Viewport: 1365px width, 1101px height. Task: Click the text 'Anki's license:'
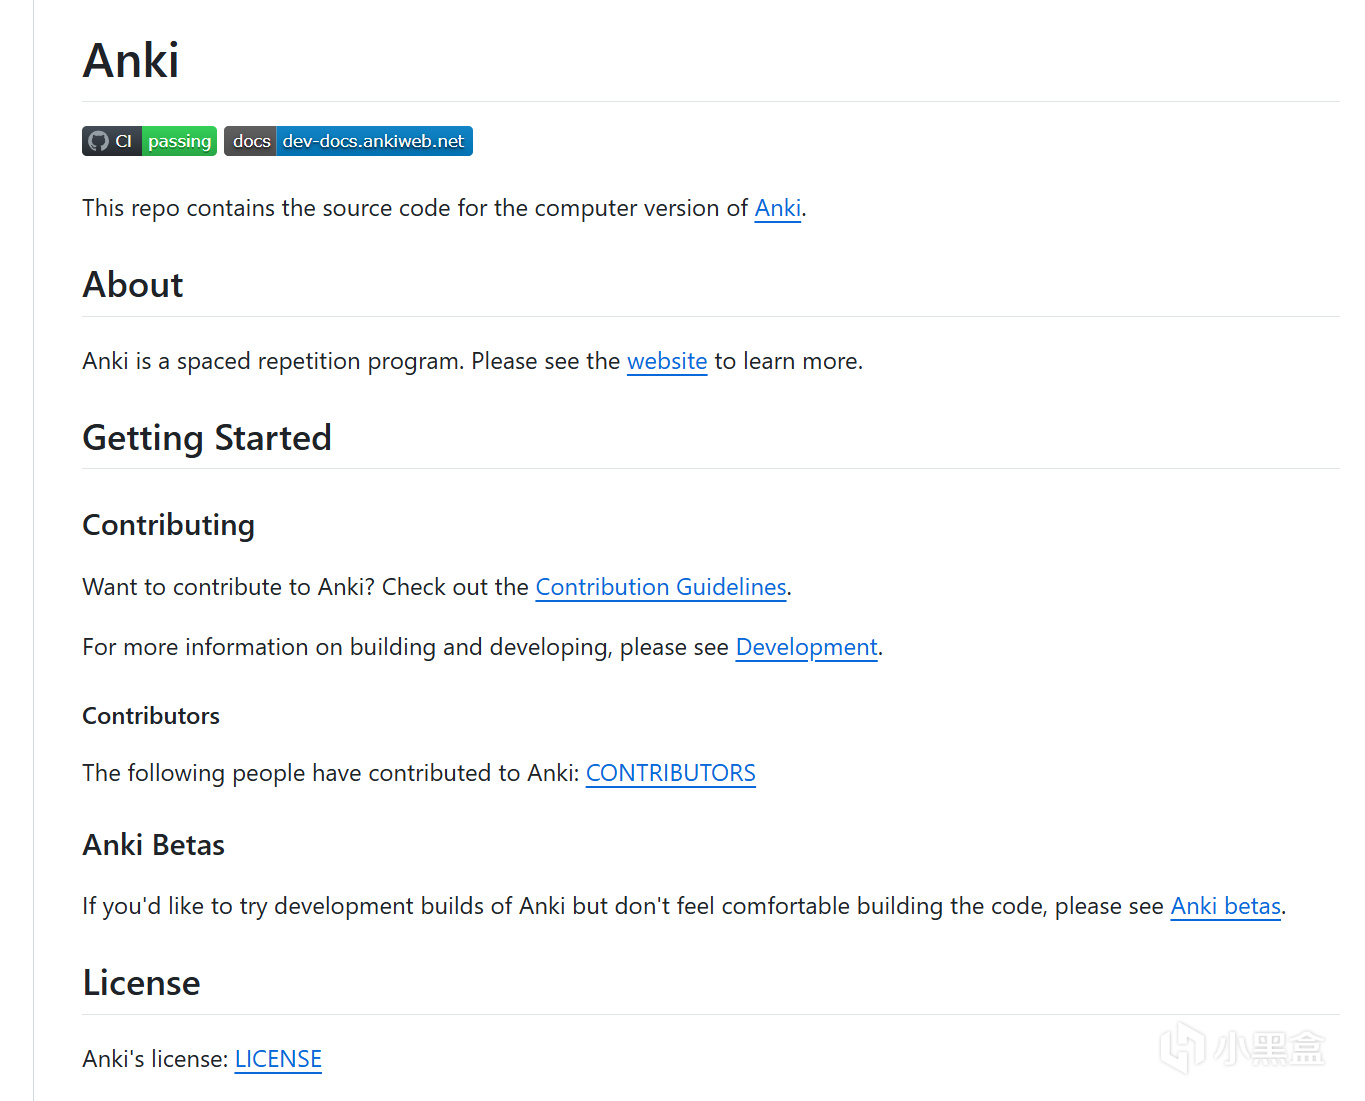click(x=156, y=1059)
